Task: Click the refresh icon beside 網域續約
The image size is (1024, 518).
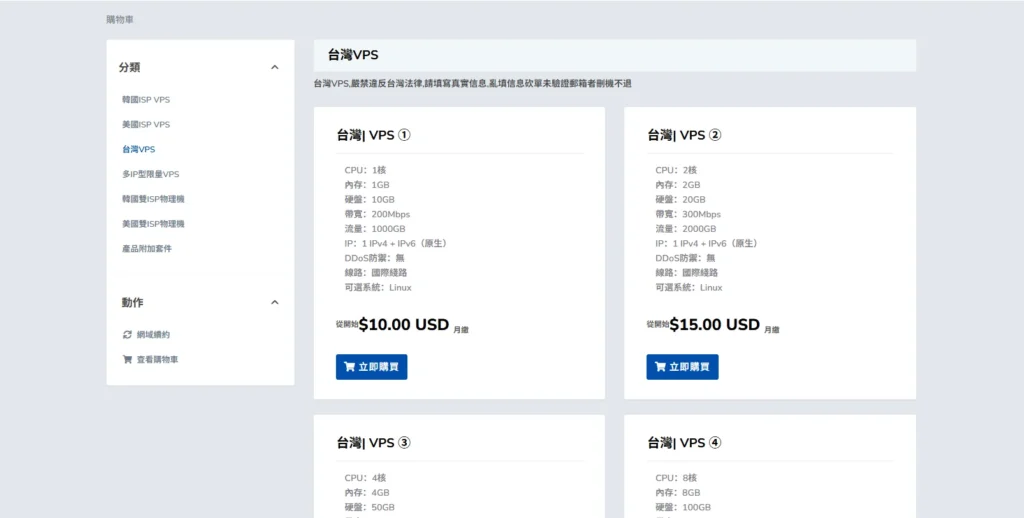Action: (x=127, y=334)
